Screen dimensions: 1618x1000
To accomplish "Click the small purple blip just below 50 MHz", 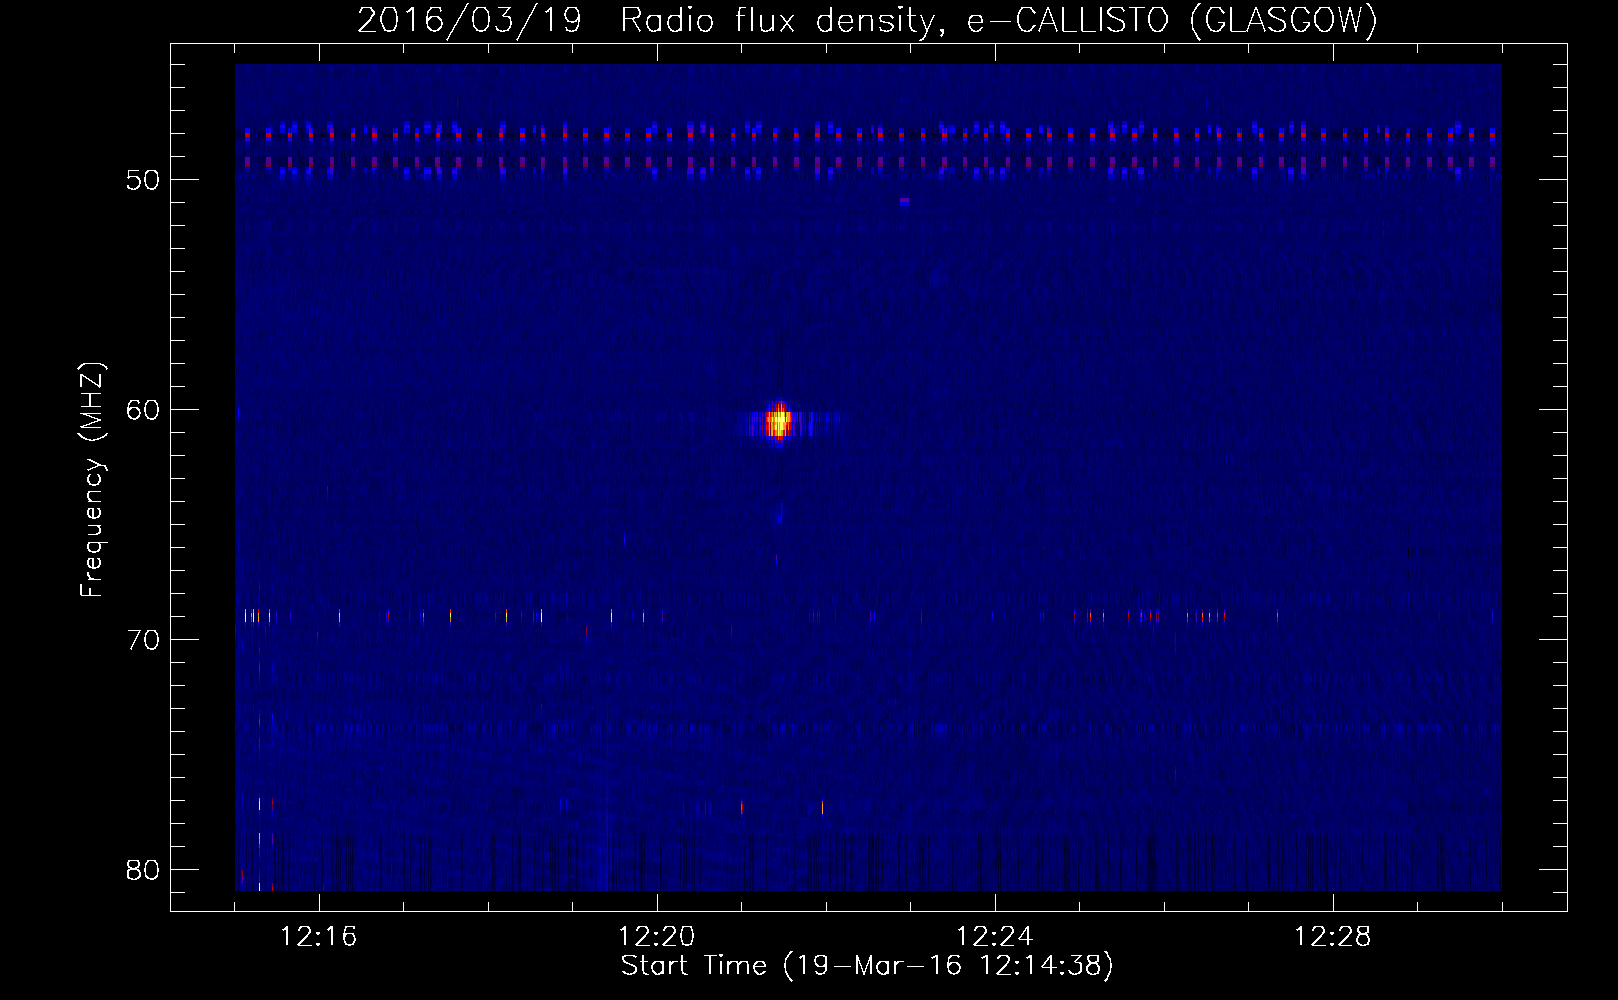I will pyautogui.click(x=904, y=201).
